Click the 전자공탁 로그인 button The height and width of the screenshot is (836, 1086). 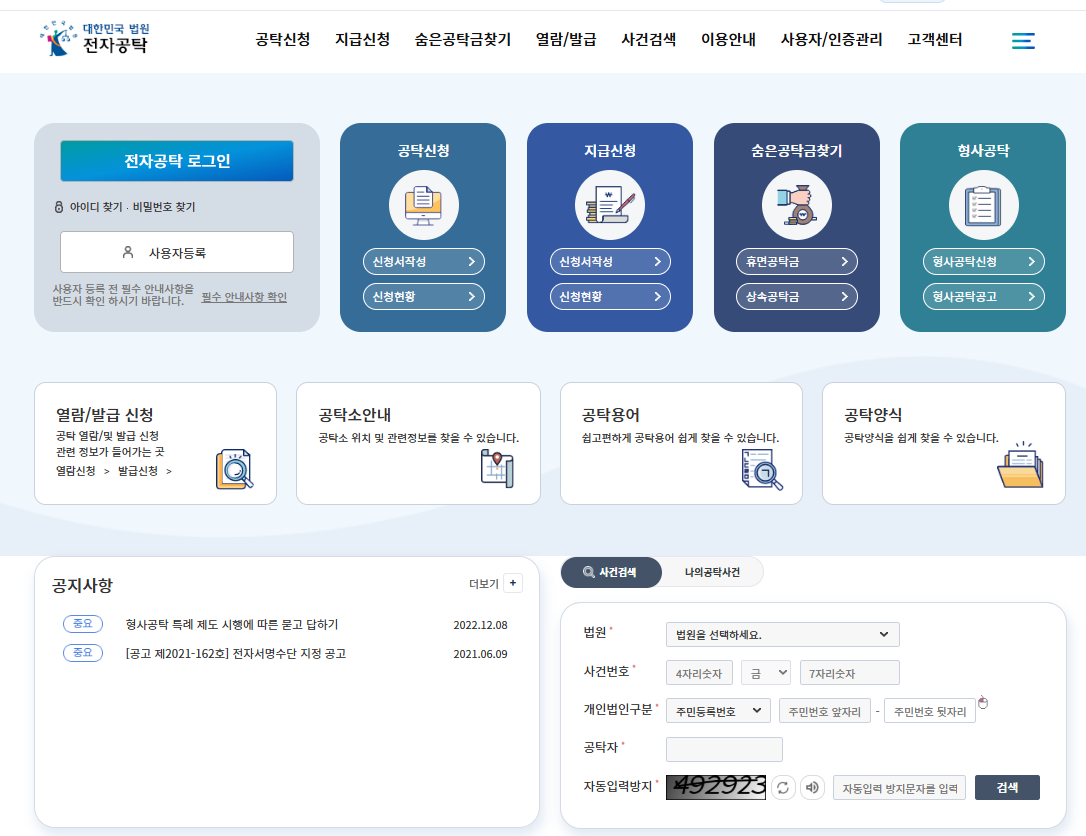point(176,160)
